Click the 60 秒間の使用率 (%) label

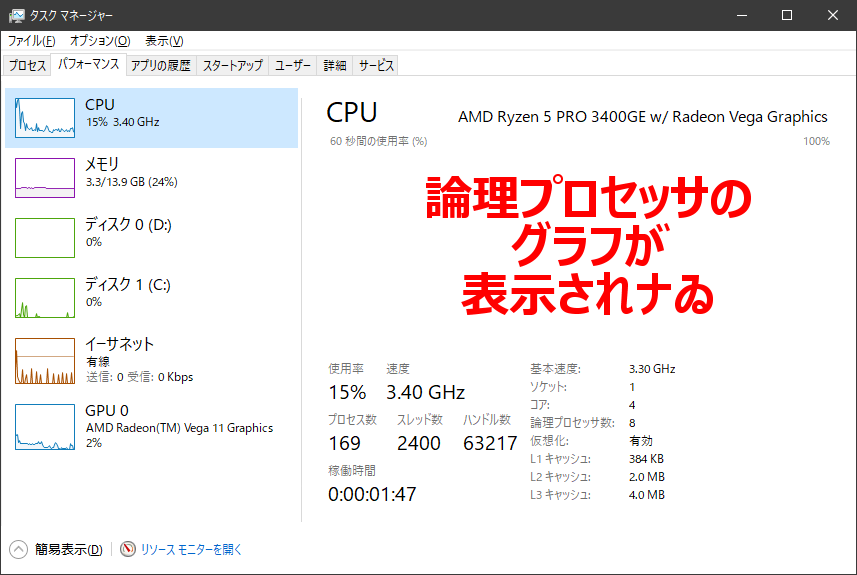[x=378, y=142]
